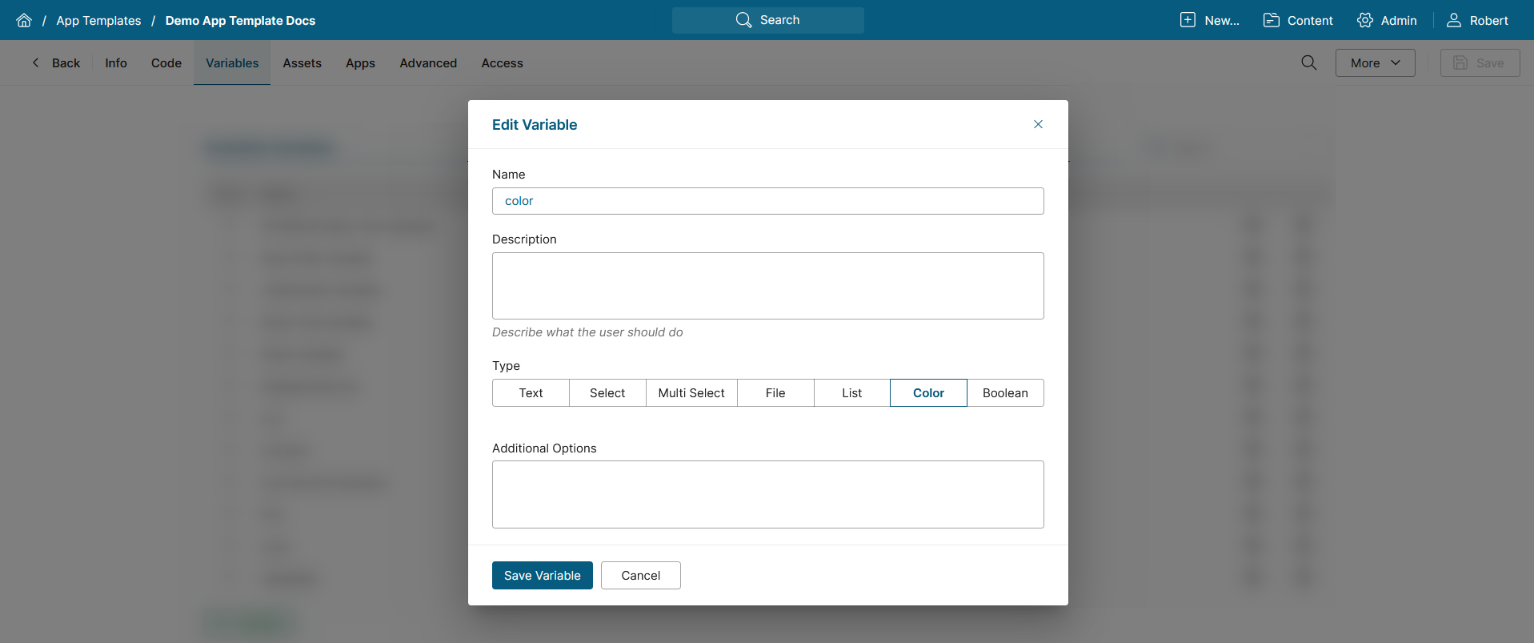This screenshot has height=643, width=1534.
Task: Set variable type to Select
Action: [607, 393]
